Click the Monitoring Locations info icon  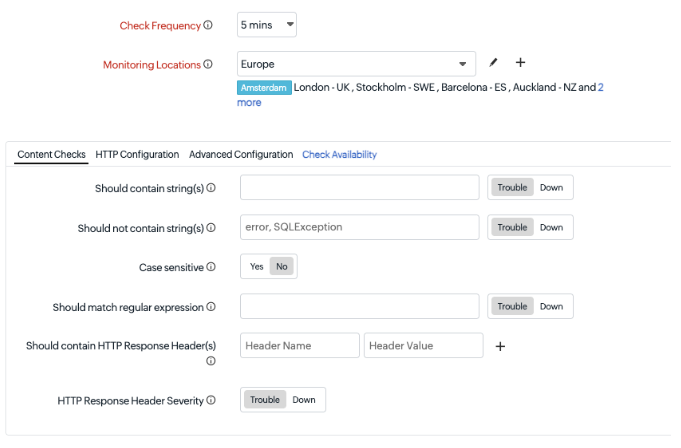208,64
